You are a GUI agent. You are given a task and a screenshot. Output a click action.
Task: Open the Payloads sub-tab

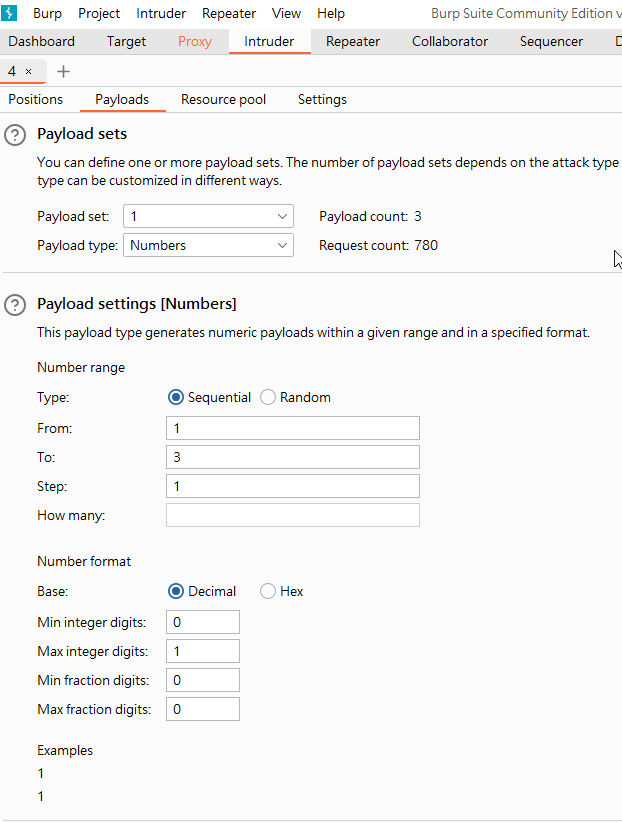point(122,100)
